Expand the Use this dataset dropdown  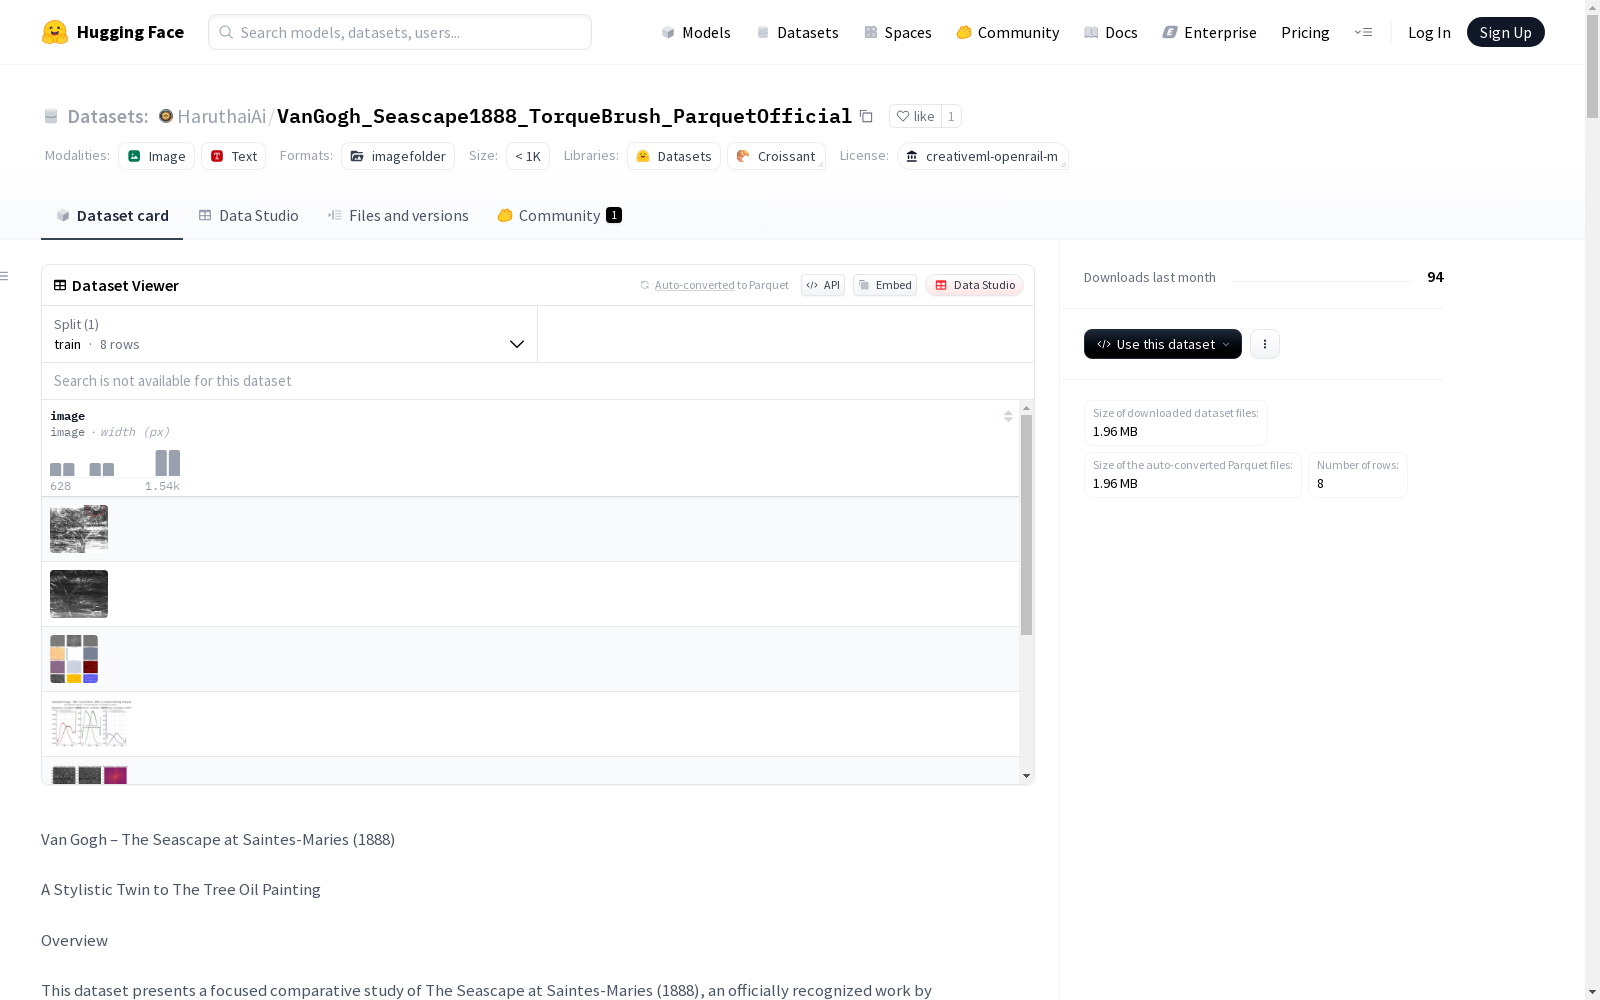(1163, 344)
